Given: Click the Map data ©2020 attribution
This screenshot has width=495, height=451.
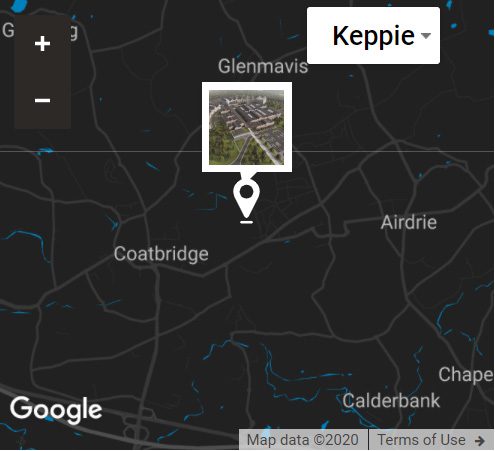Looking at the screenshot, I should coord(302,440).
